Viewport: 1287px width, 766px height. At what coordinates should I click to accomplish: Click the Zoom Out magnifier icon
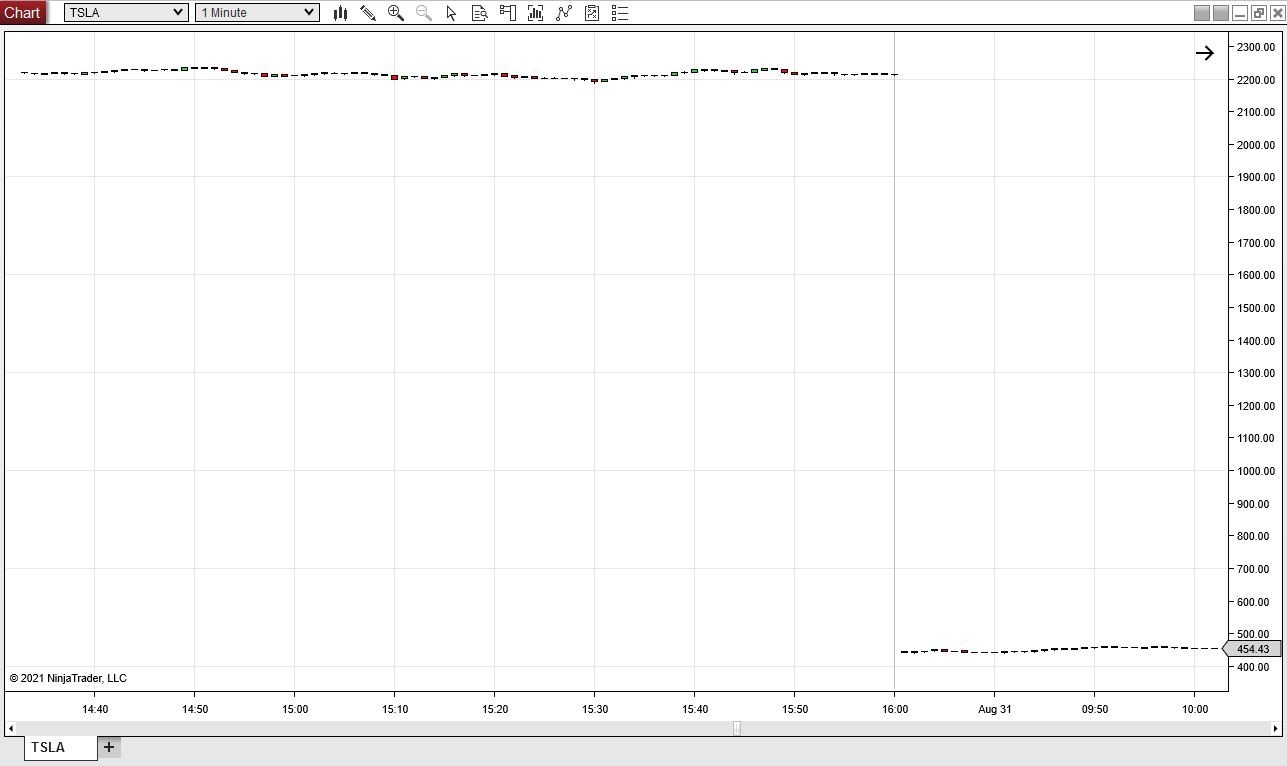[x=424, y=13]
